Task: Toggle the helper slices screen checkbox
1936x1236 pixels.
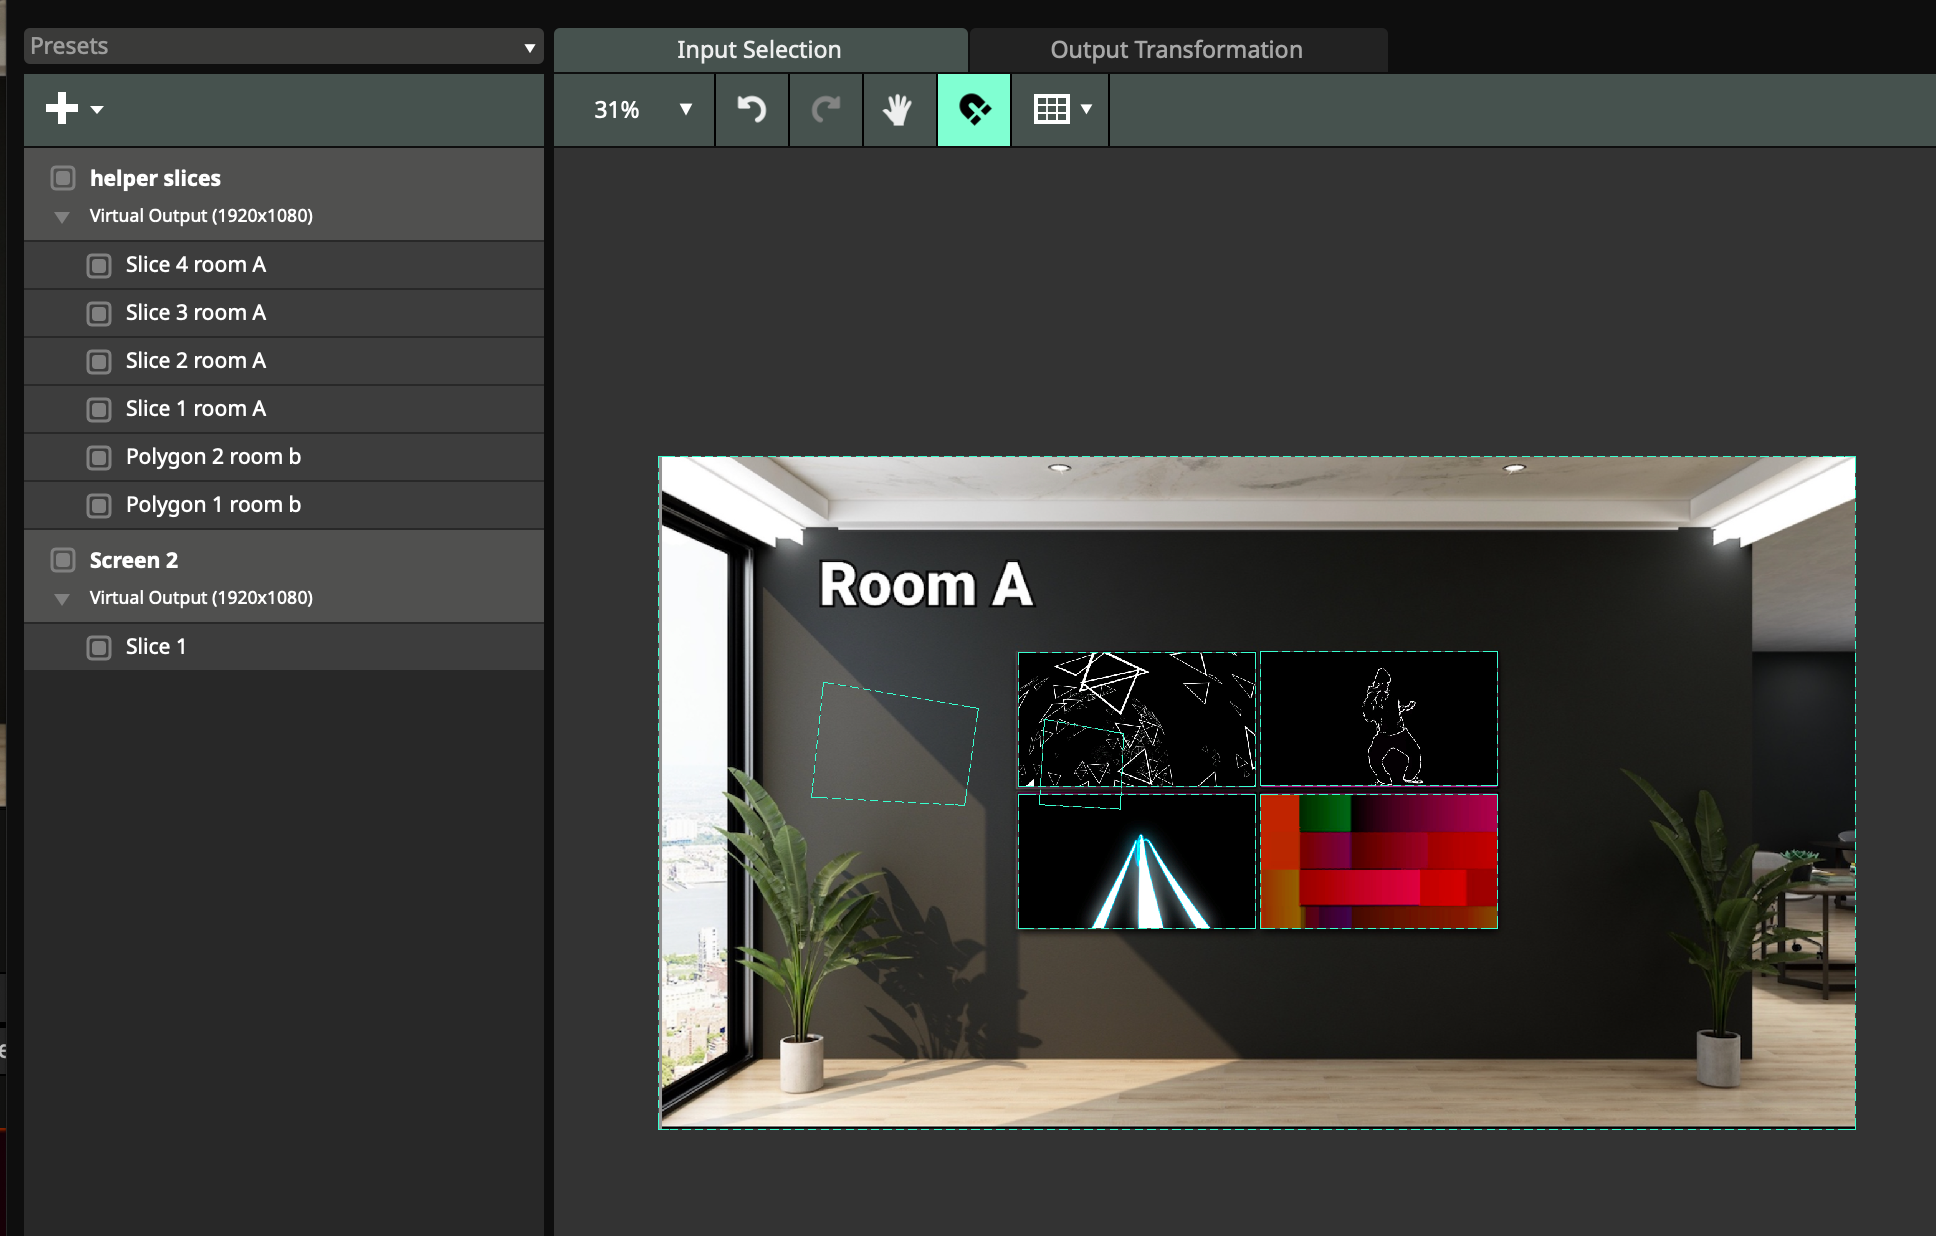Action: click(x=63, y=178)
